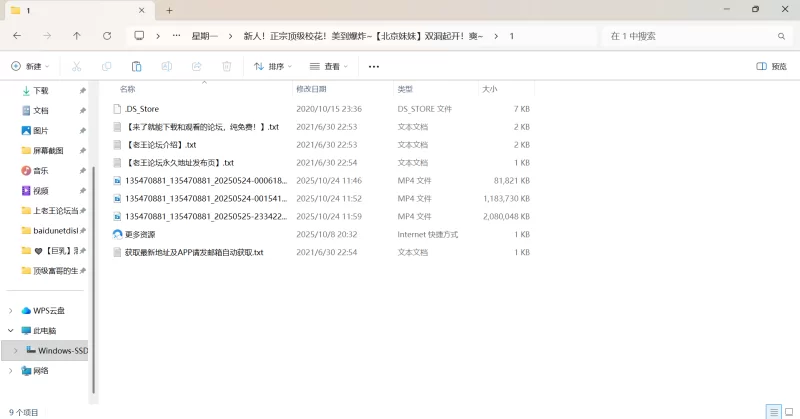800x419 pixels.
Task: Click the Cut scissors icon in toolbar
Action: coord(76,67)
